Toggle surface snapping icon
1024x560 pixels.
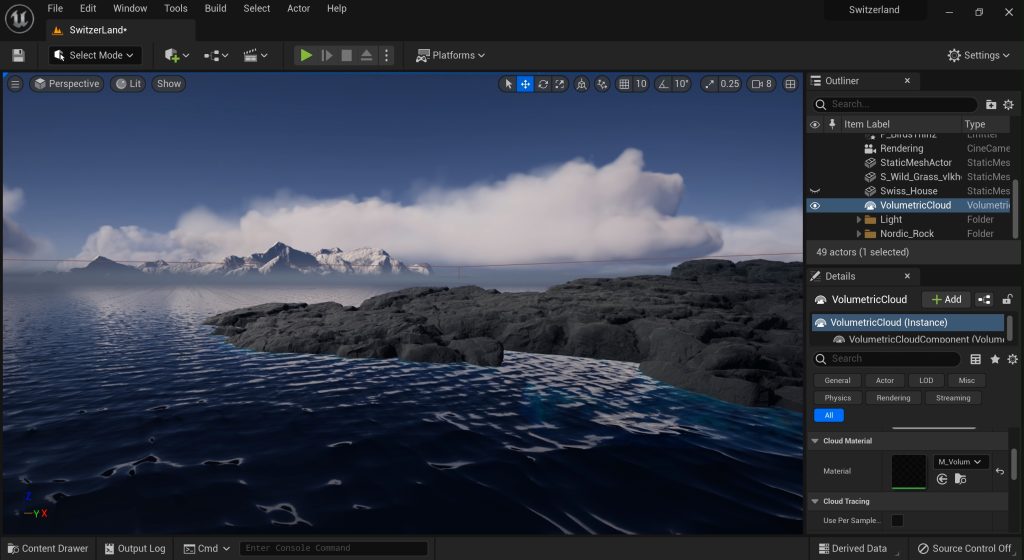[602, 84]
